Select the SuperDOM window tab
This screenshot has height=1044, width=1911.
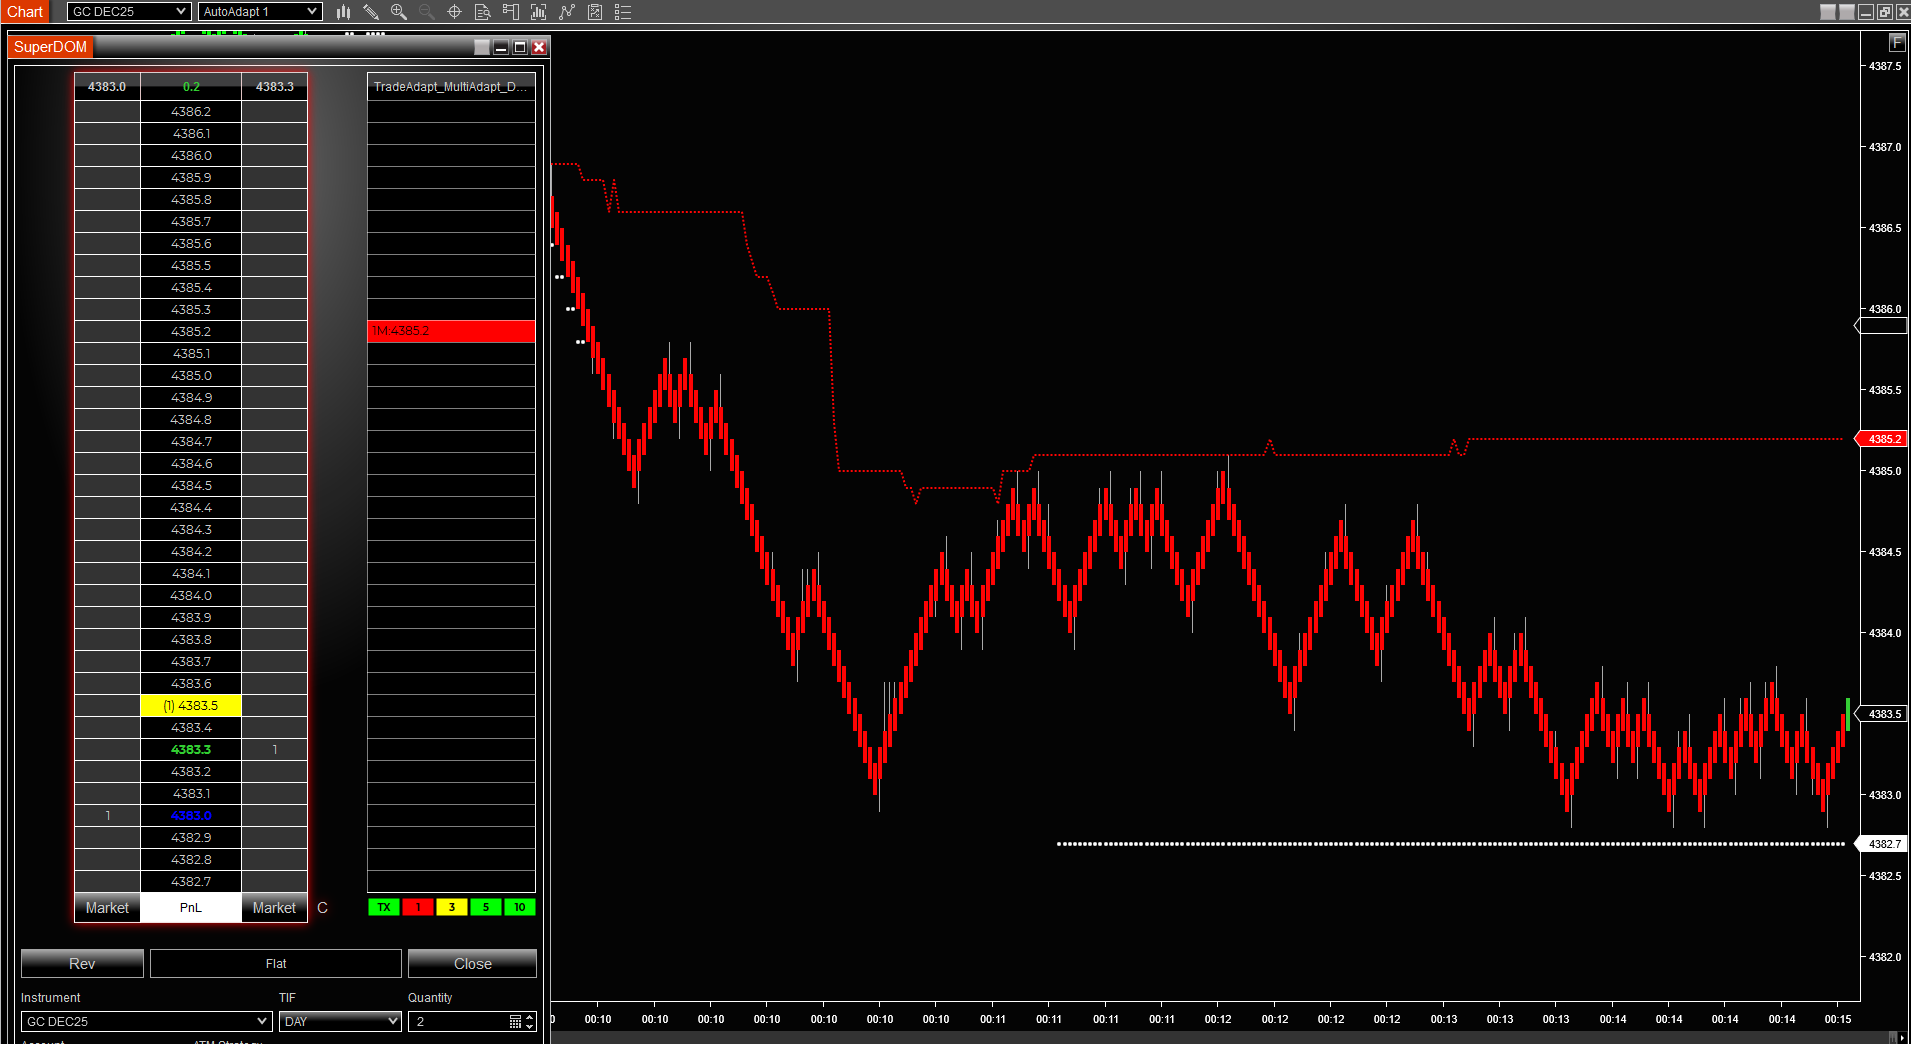(50, 47)
